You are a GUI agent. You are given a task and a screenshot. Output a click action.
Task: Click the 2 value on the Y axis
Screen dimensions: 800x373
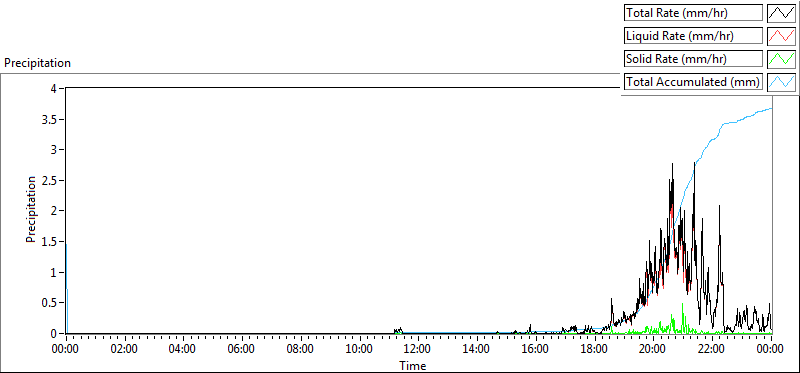[x=55, y=211]
